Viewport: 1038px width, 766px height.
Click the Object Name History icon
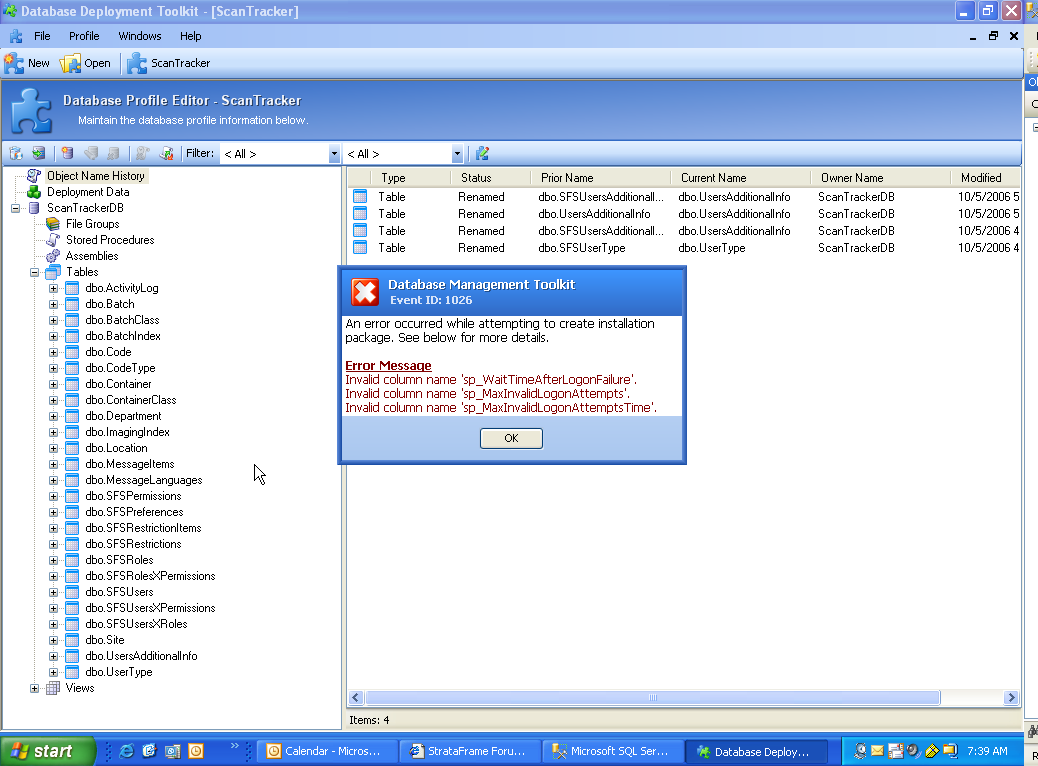click(x=34, y=176)
